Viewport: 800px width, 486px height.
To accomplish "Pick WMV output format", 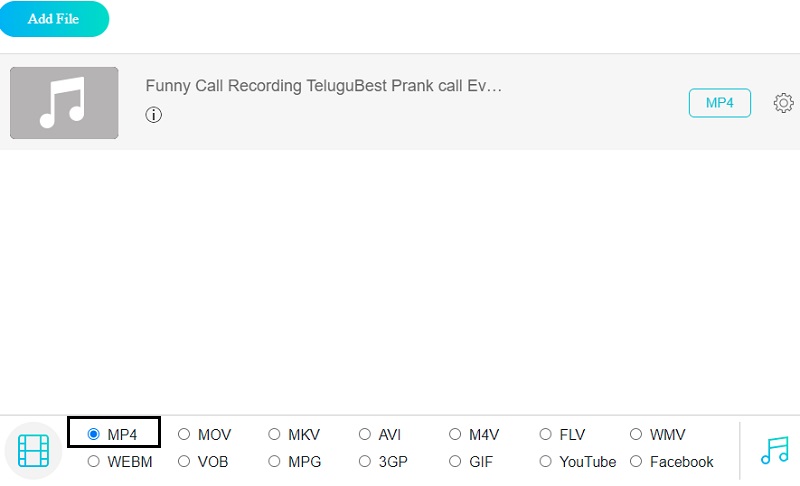I will coord(636,434).
